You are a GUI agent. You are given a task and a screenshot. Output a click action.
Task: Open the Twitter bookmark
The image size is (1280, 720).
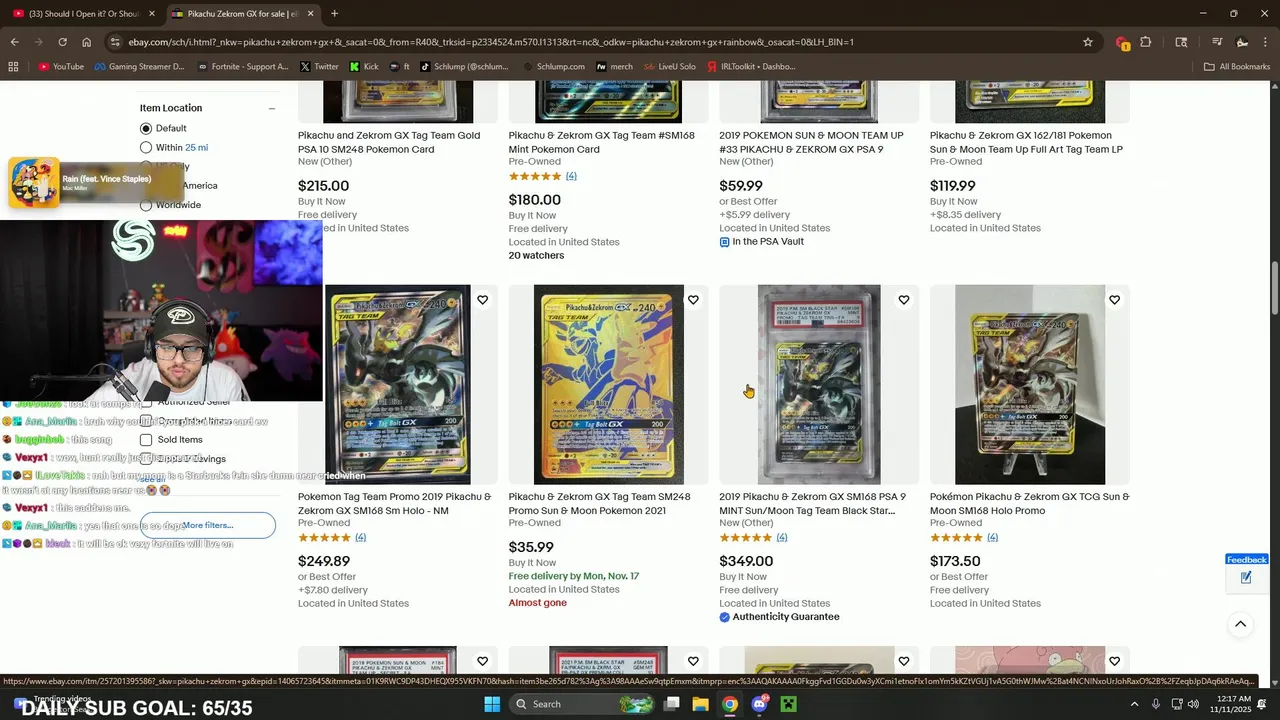(319, 67)
